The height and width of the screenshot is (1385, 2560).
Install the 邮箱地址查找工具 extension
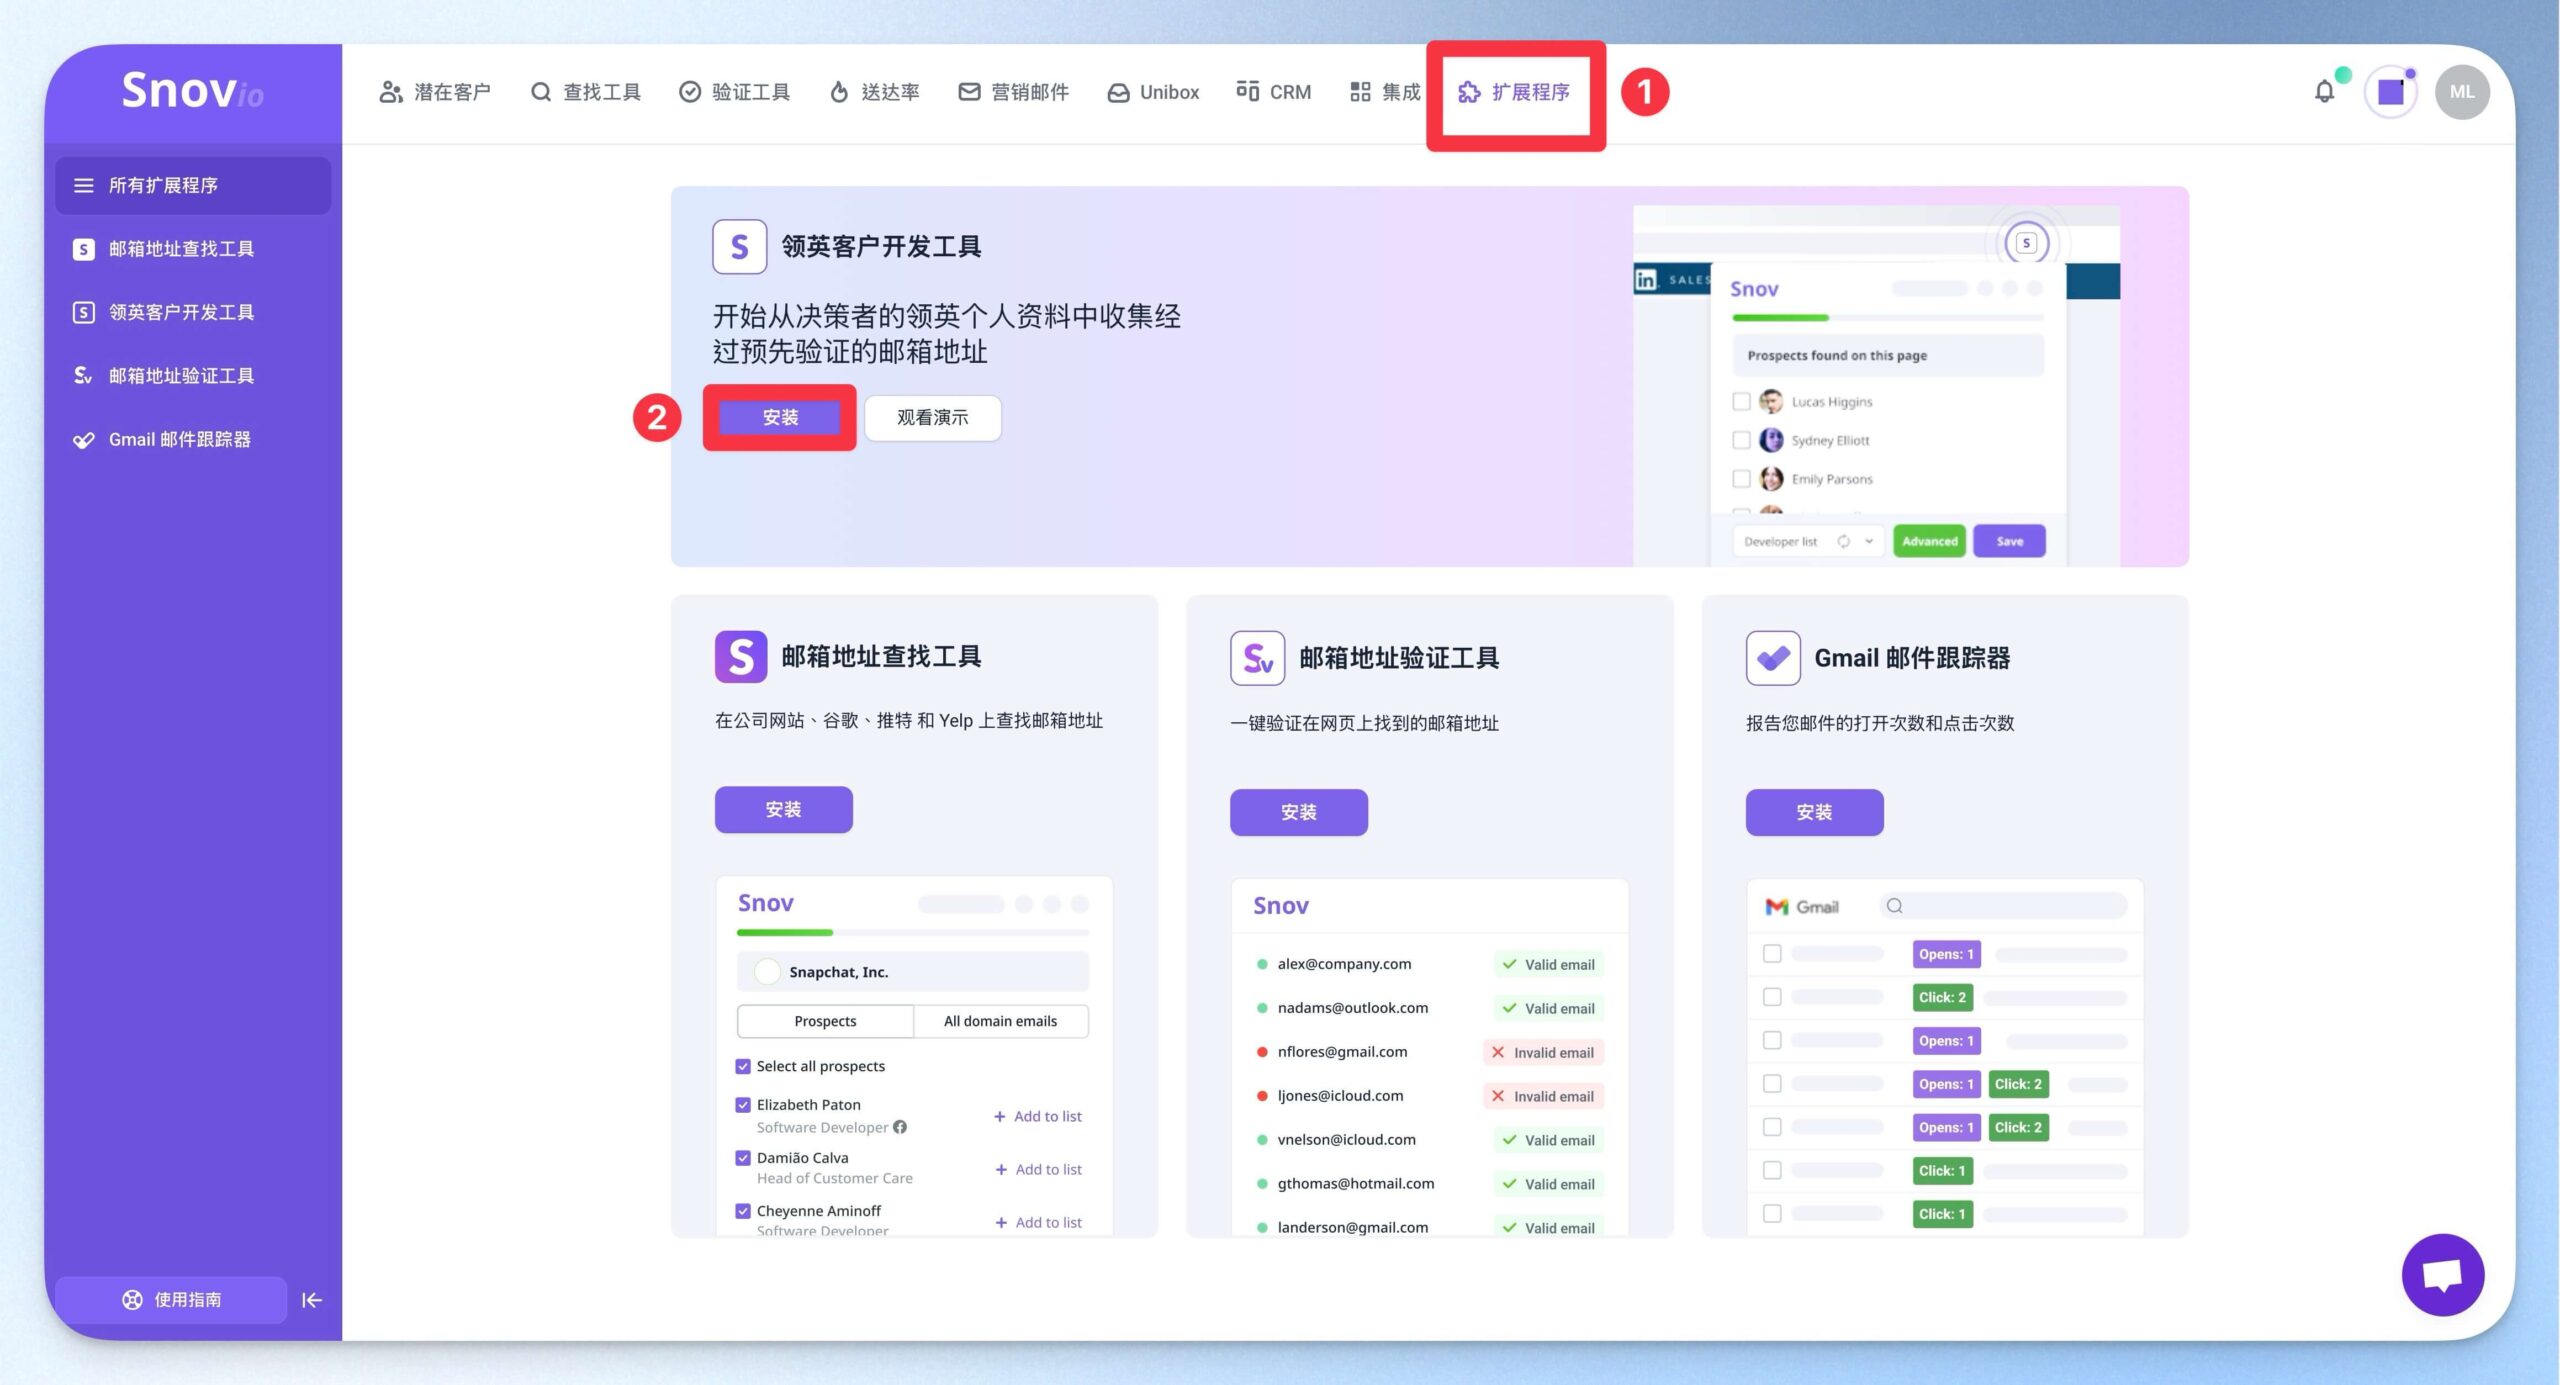pyautogui.click(x=783, y=809)
